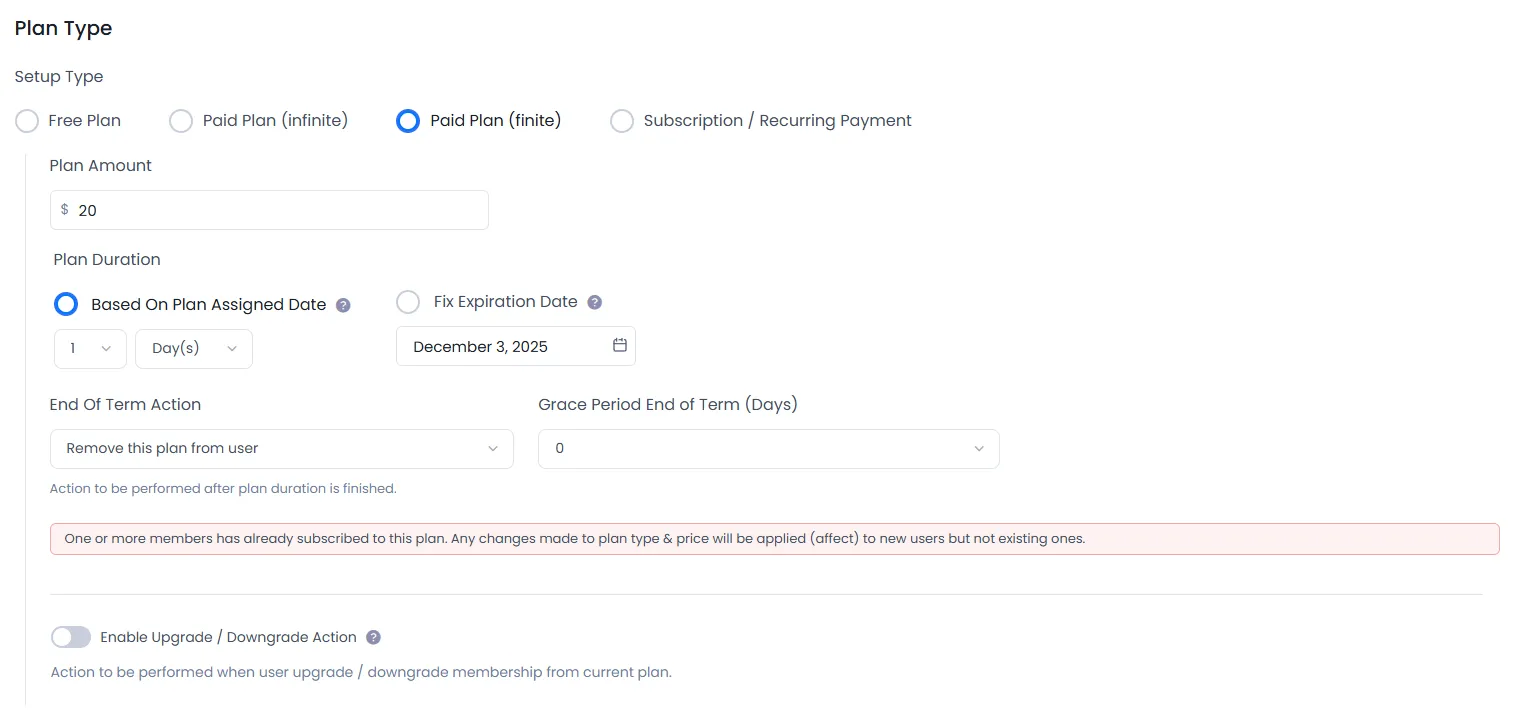Select Based On Plan Assigned Date
Screen dimensions: 1528x721
point(66,304)
